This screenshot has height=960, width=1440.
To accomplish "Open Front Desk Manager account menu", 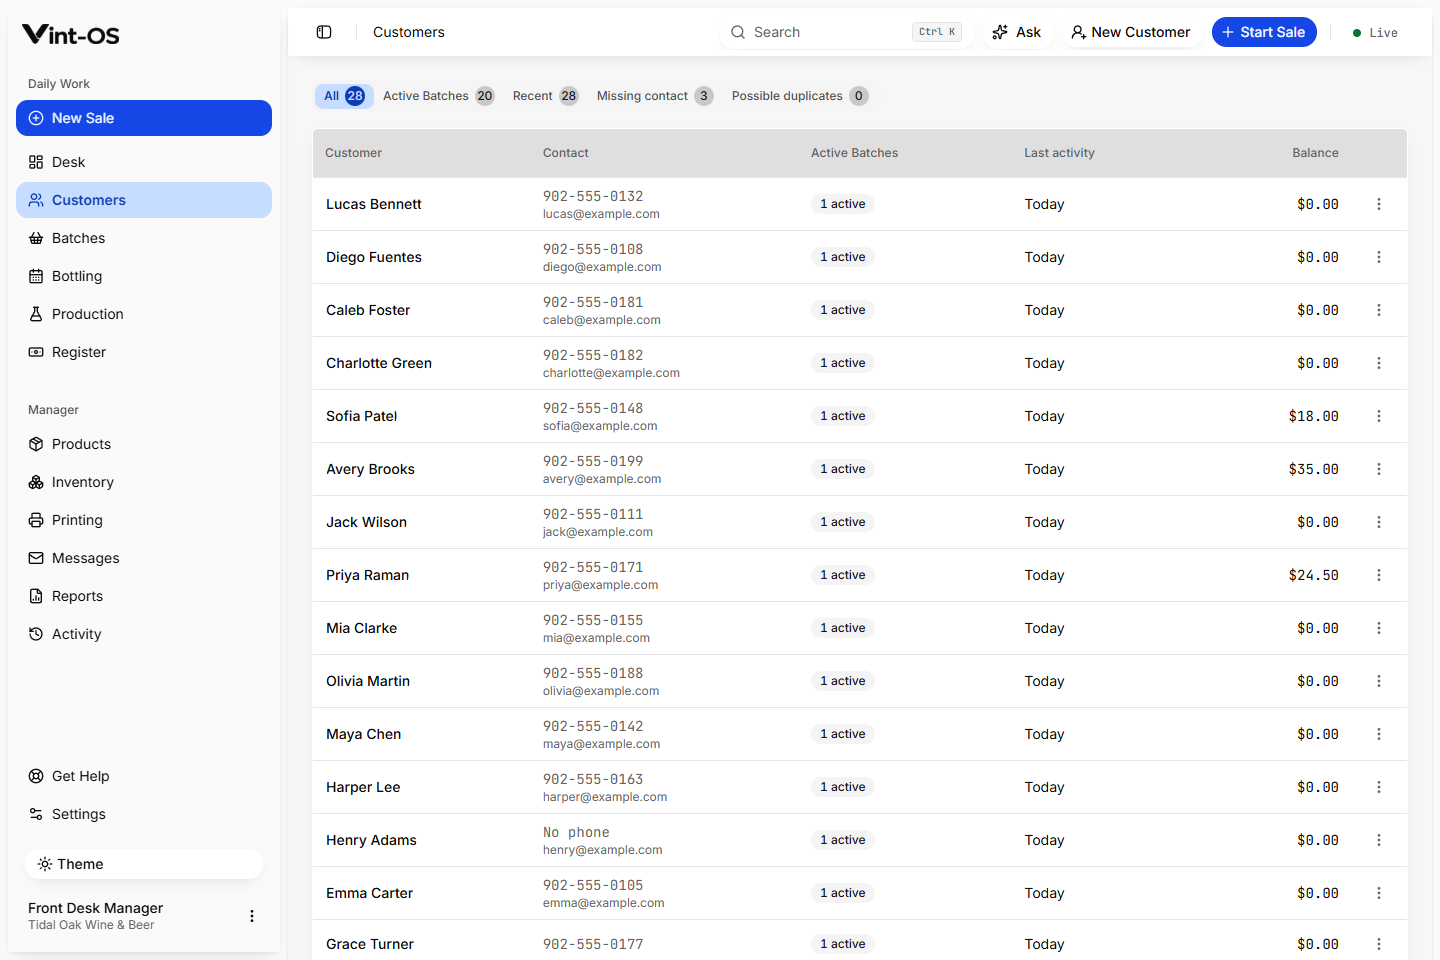I will [x=252, y=916].
